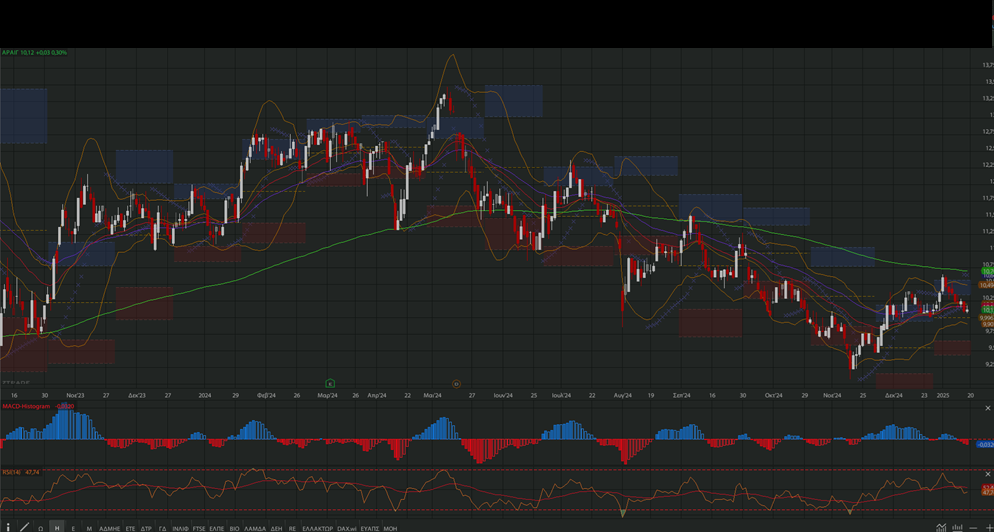Select the M monthly interval button

click(89, 528)
